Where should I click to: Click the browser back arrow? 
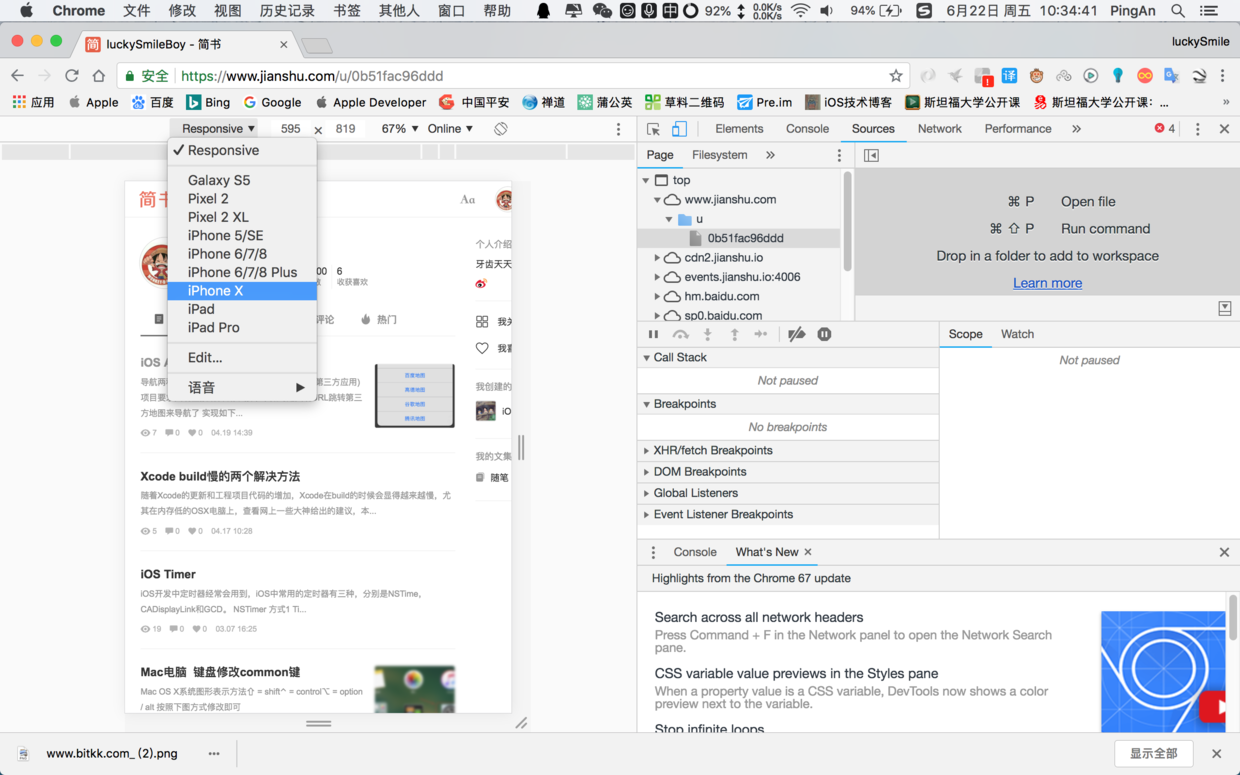[x=17, y=76]
